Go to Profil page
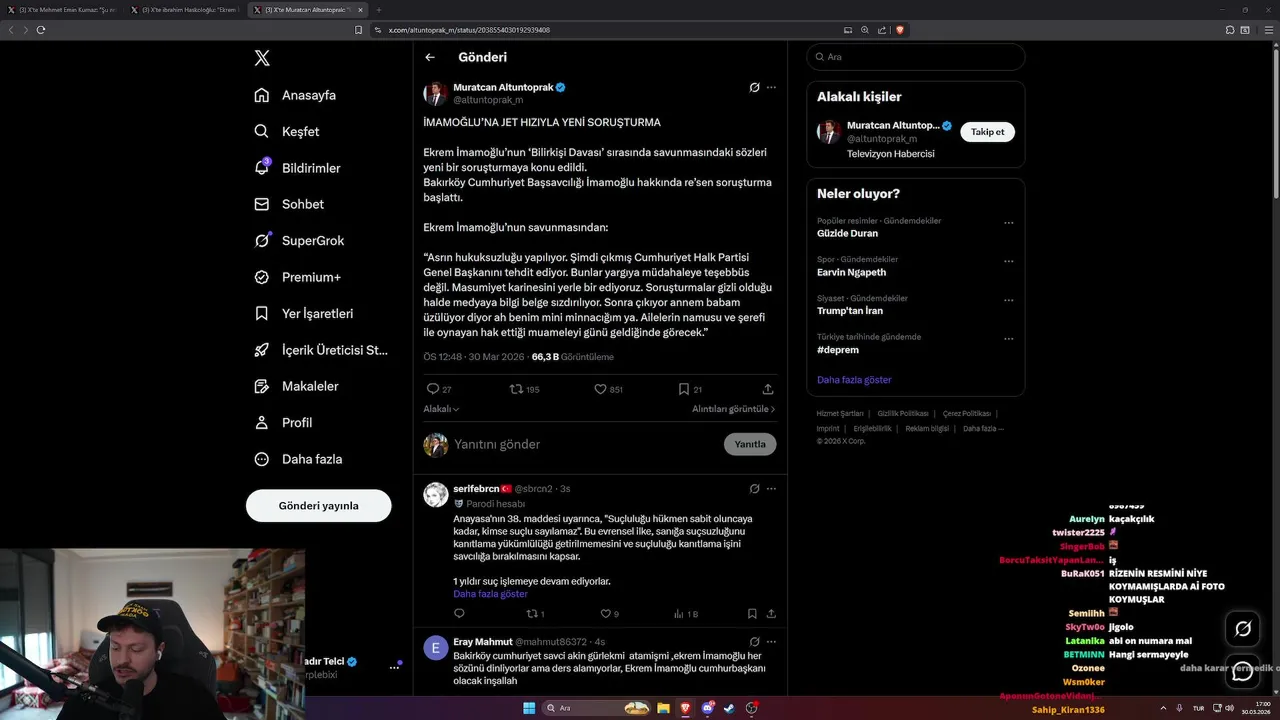1280x720 pixels. coord(283,422)
